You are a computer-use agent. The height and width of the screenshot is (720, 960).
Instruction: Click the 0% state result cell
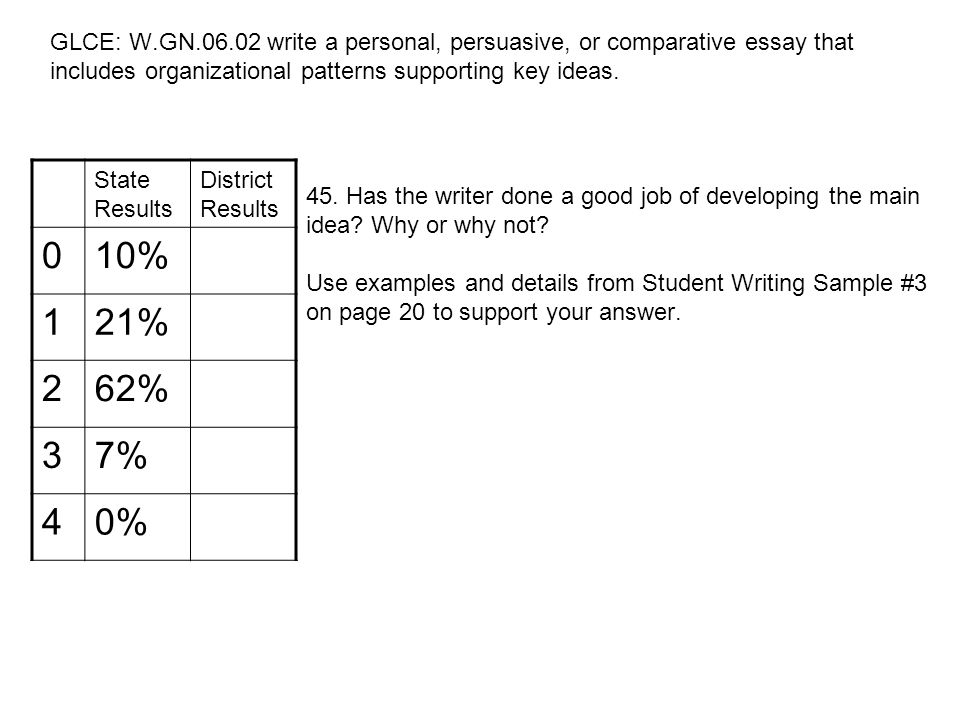(138, 527)
